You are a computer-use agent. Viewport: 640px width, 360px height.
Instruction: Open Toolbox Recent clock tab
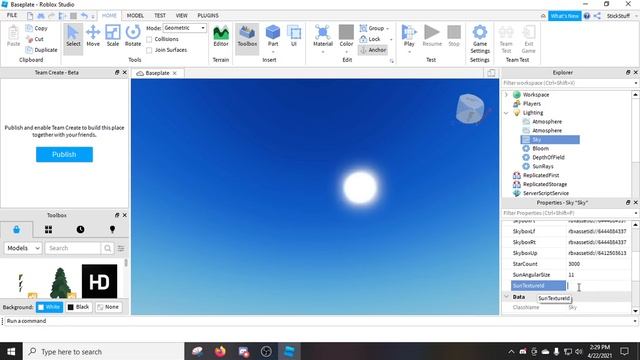tap(80, 229)
